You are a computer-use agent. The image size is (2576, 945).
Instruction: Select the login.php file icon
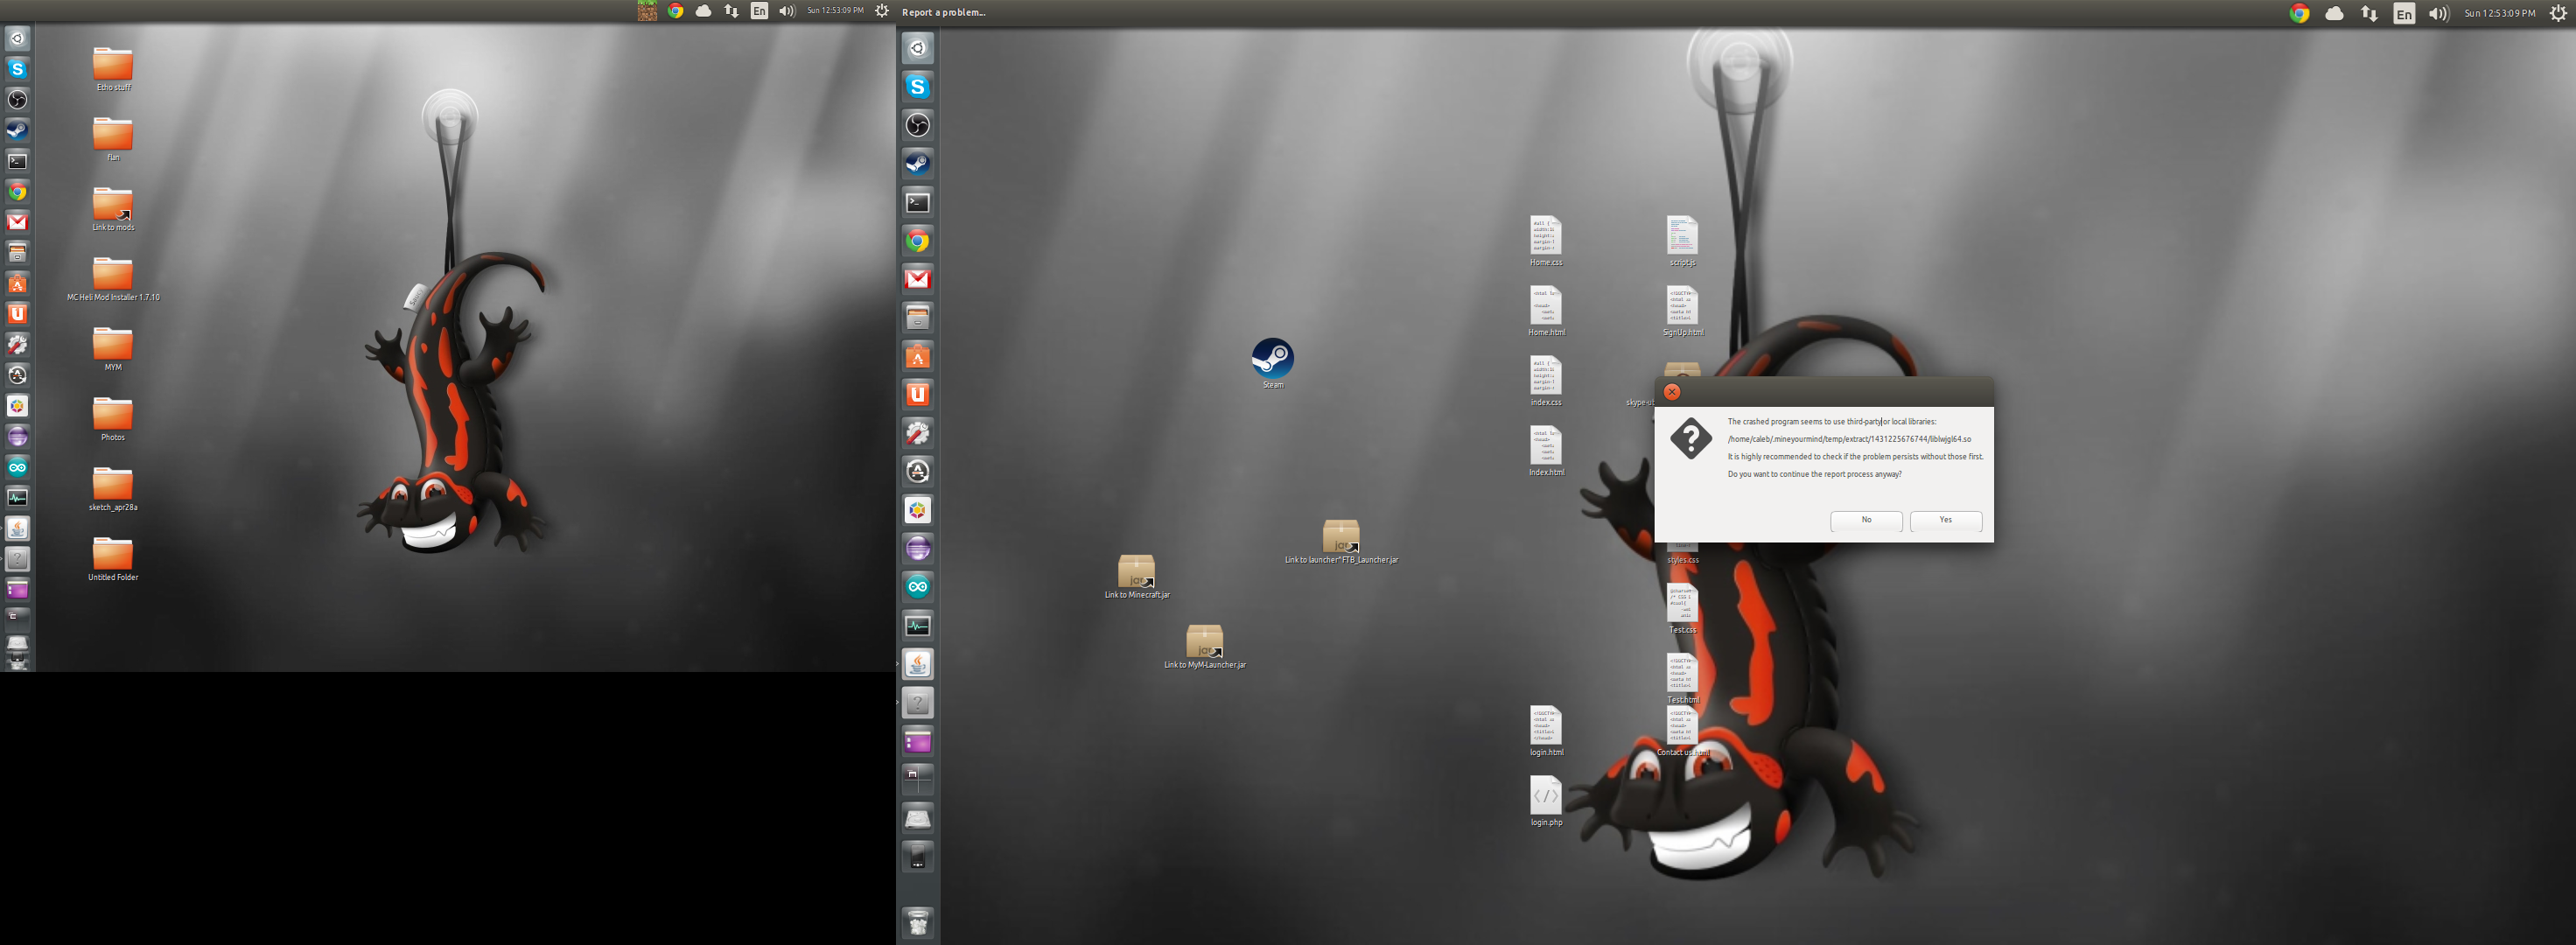point(1546,801)
